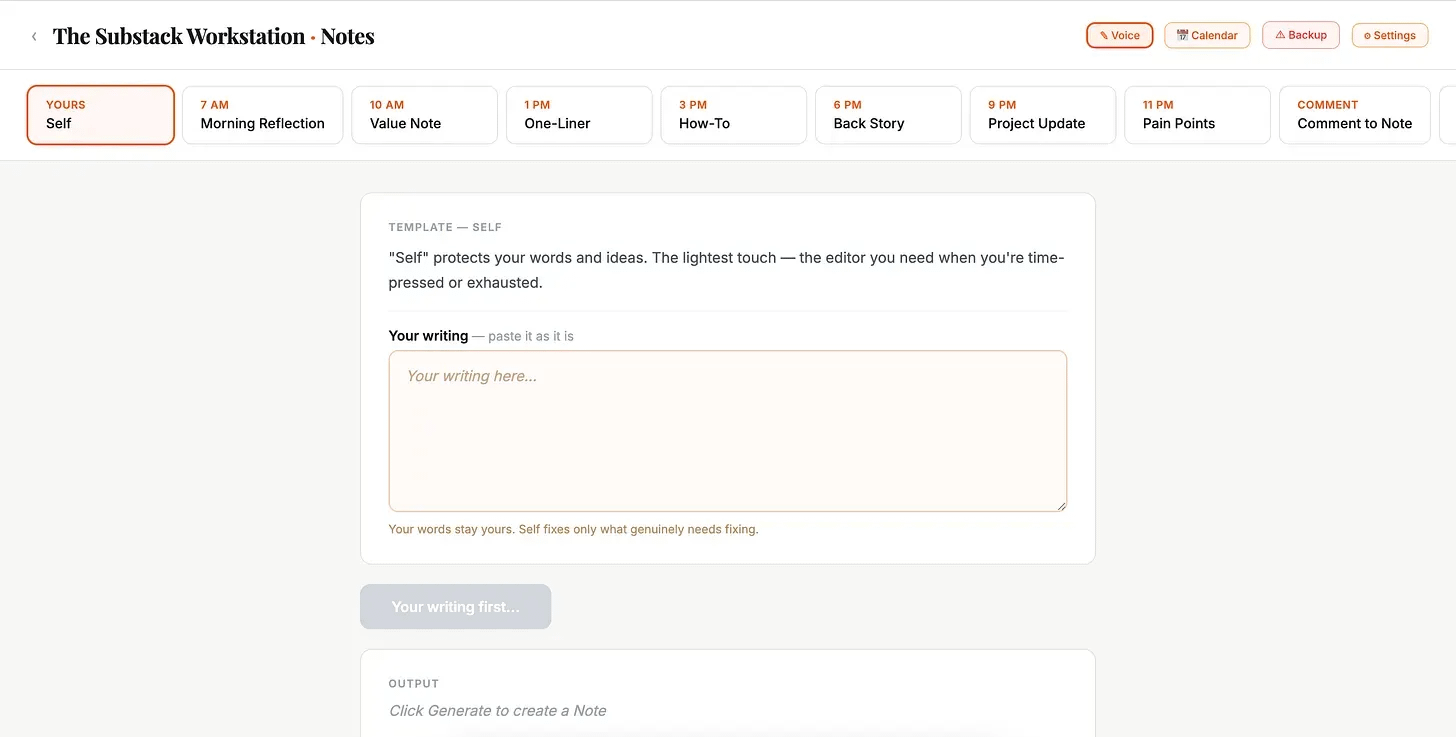Choose the Comment to Note tab
The width and height of the screenshot is (1456, 737).
(1354, 115)
